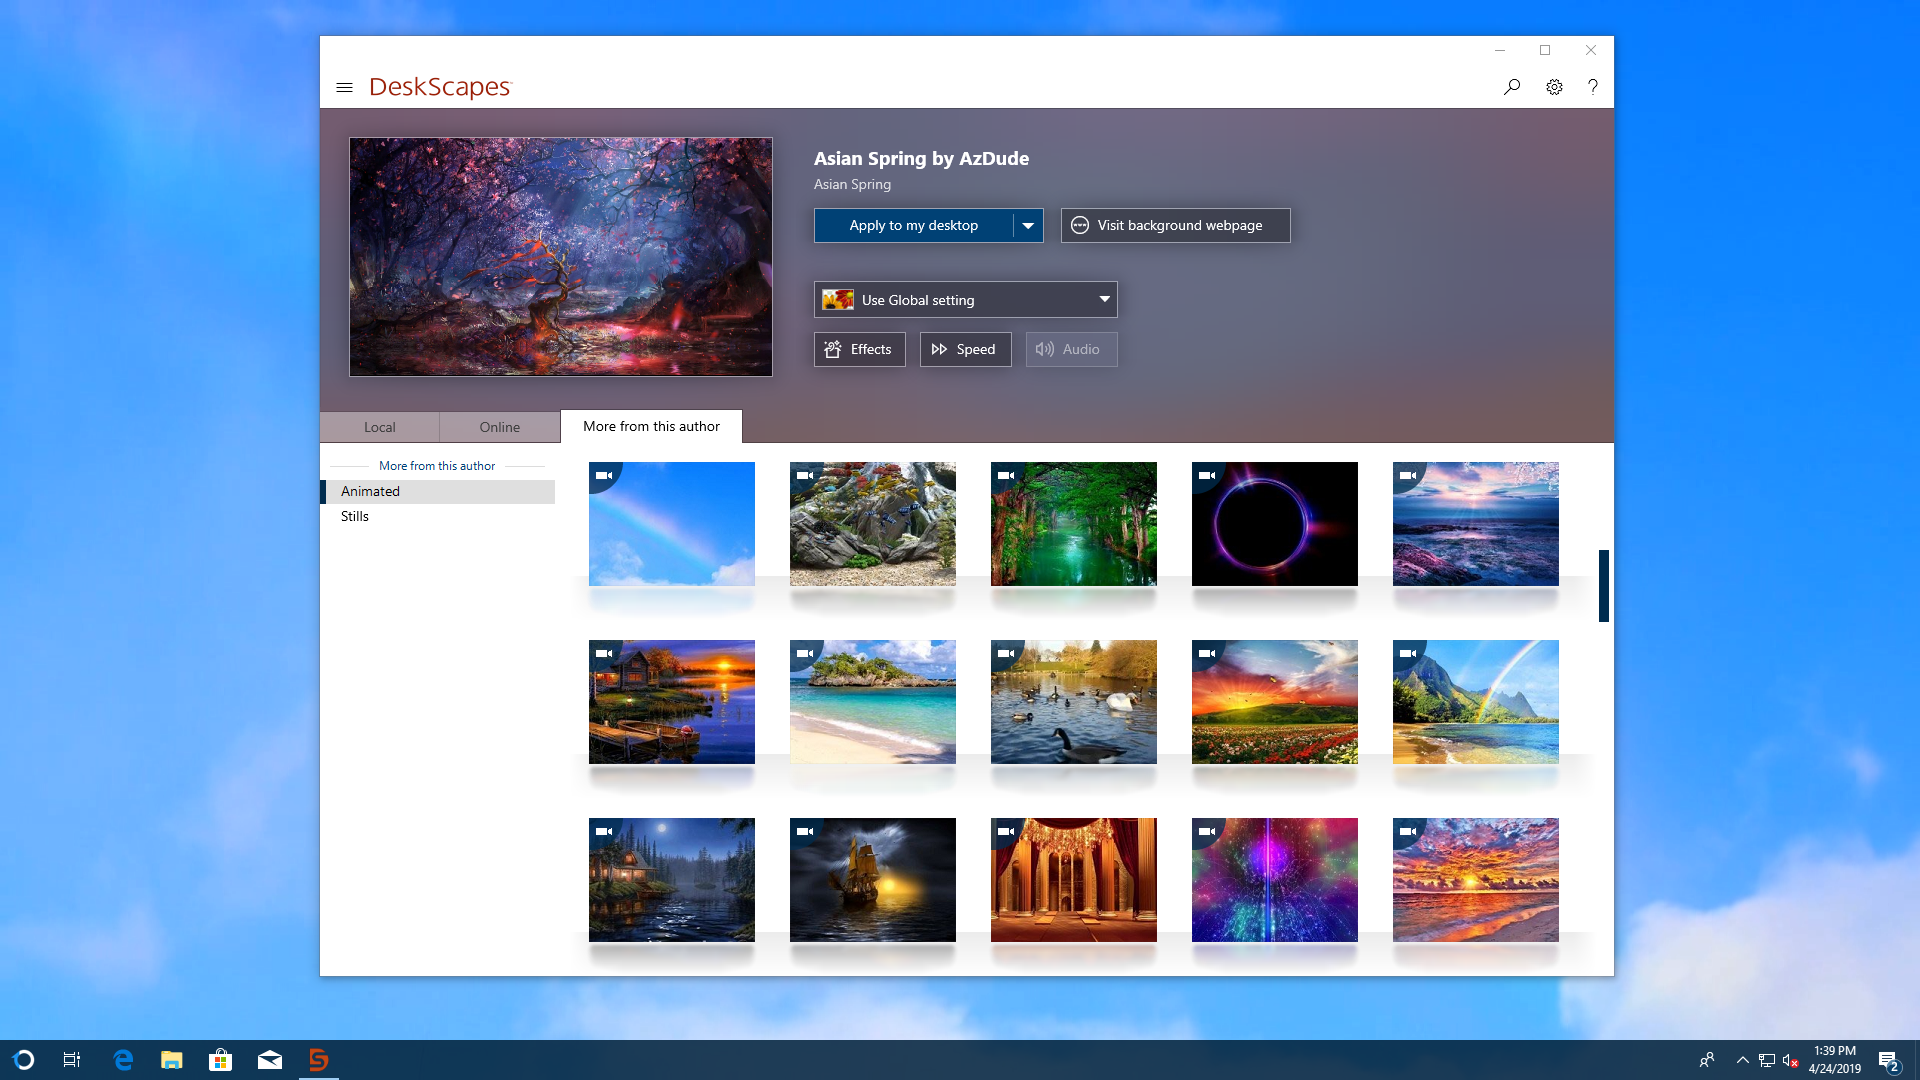1920x1080 pixels.
Task: Select the moonlit night cabin background
Action: tap(672, 880)
